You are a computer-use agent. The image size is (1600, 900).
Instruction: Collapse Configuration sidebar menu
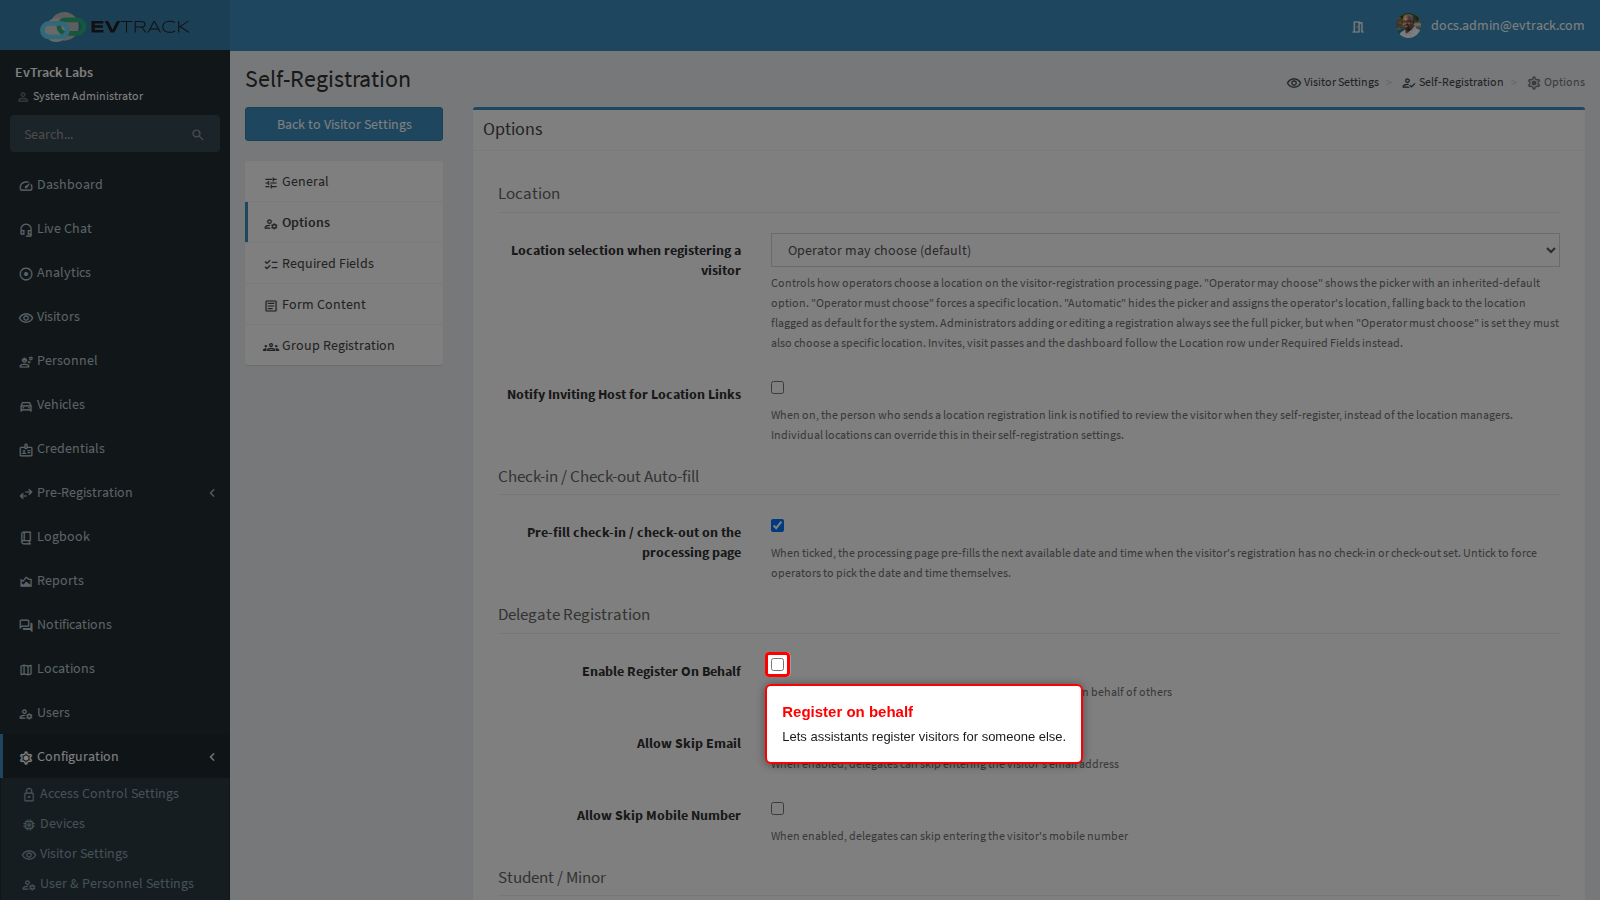(x=115, y=757)
